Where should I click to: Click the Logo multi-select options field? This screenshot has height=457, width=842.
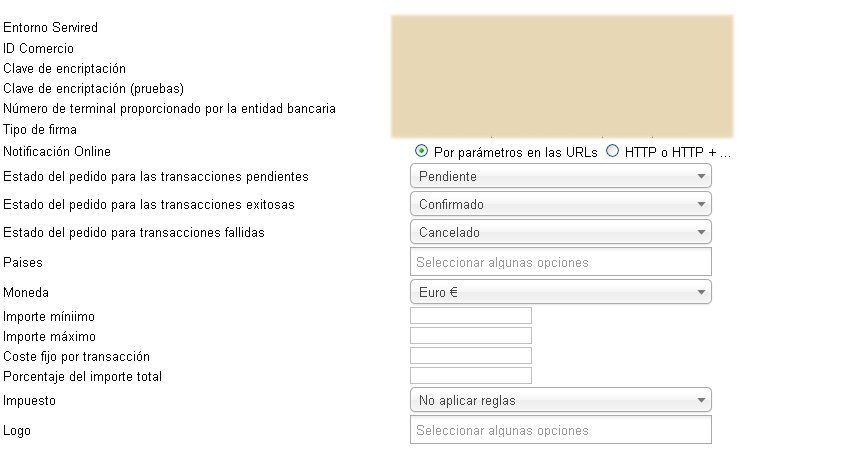pyautogui.click(x=561, y=430)
